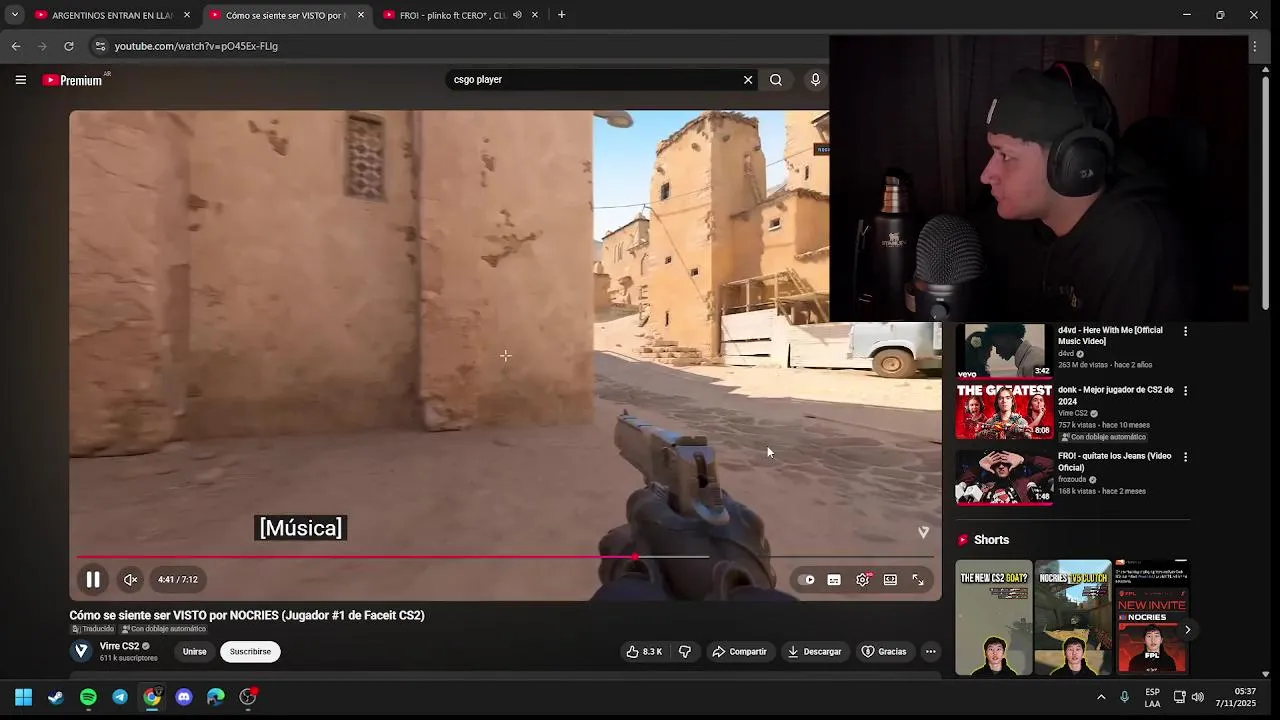1280x720 pixels.
Task: Toggle subtitles (CC) in the player
Action: [x=834, y=580]
